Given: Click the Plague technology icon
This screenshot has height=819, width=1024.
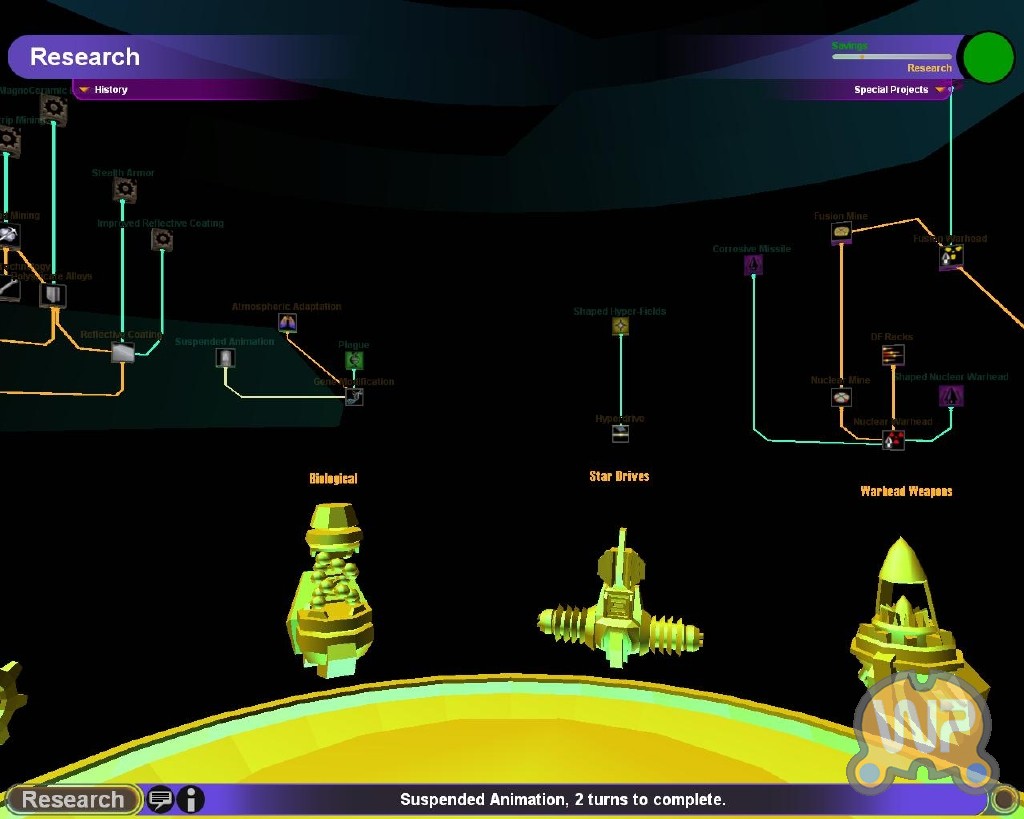Looking at the screenshot, I should (x=354, y=360).
